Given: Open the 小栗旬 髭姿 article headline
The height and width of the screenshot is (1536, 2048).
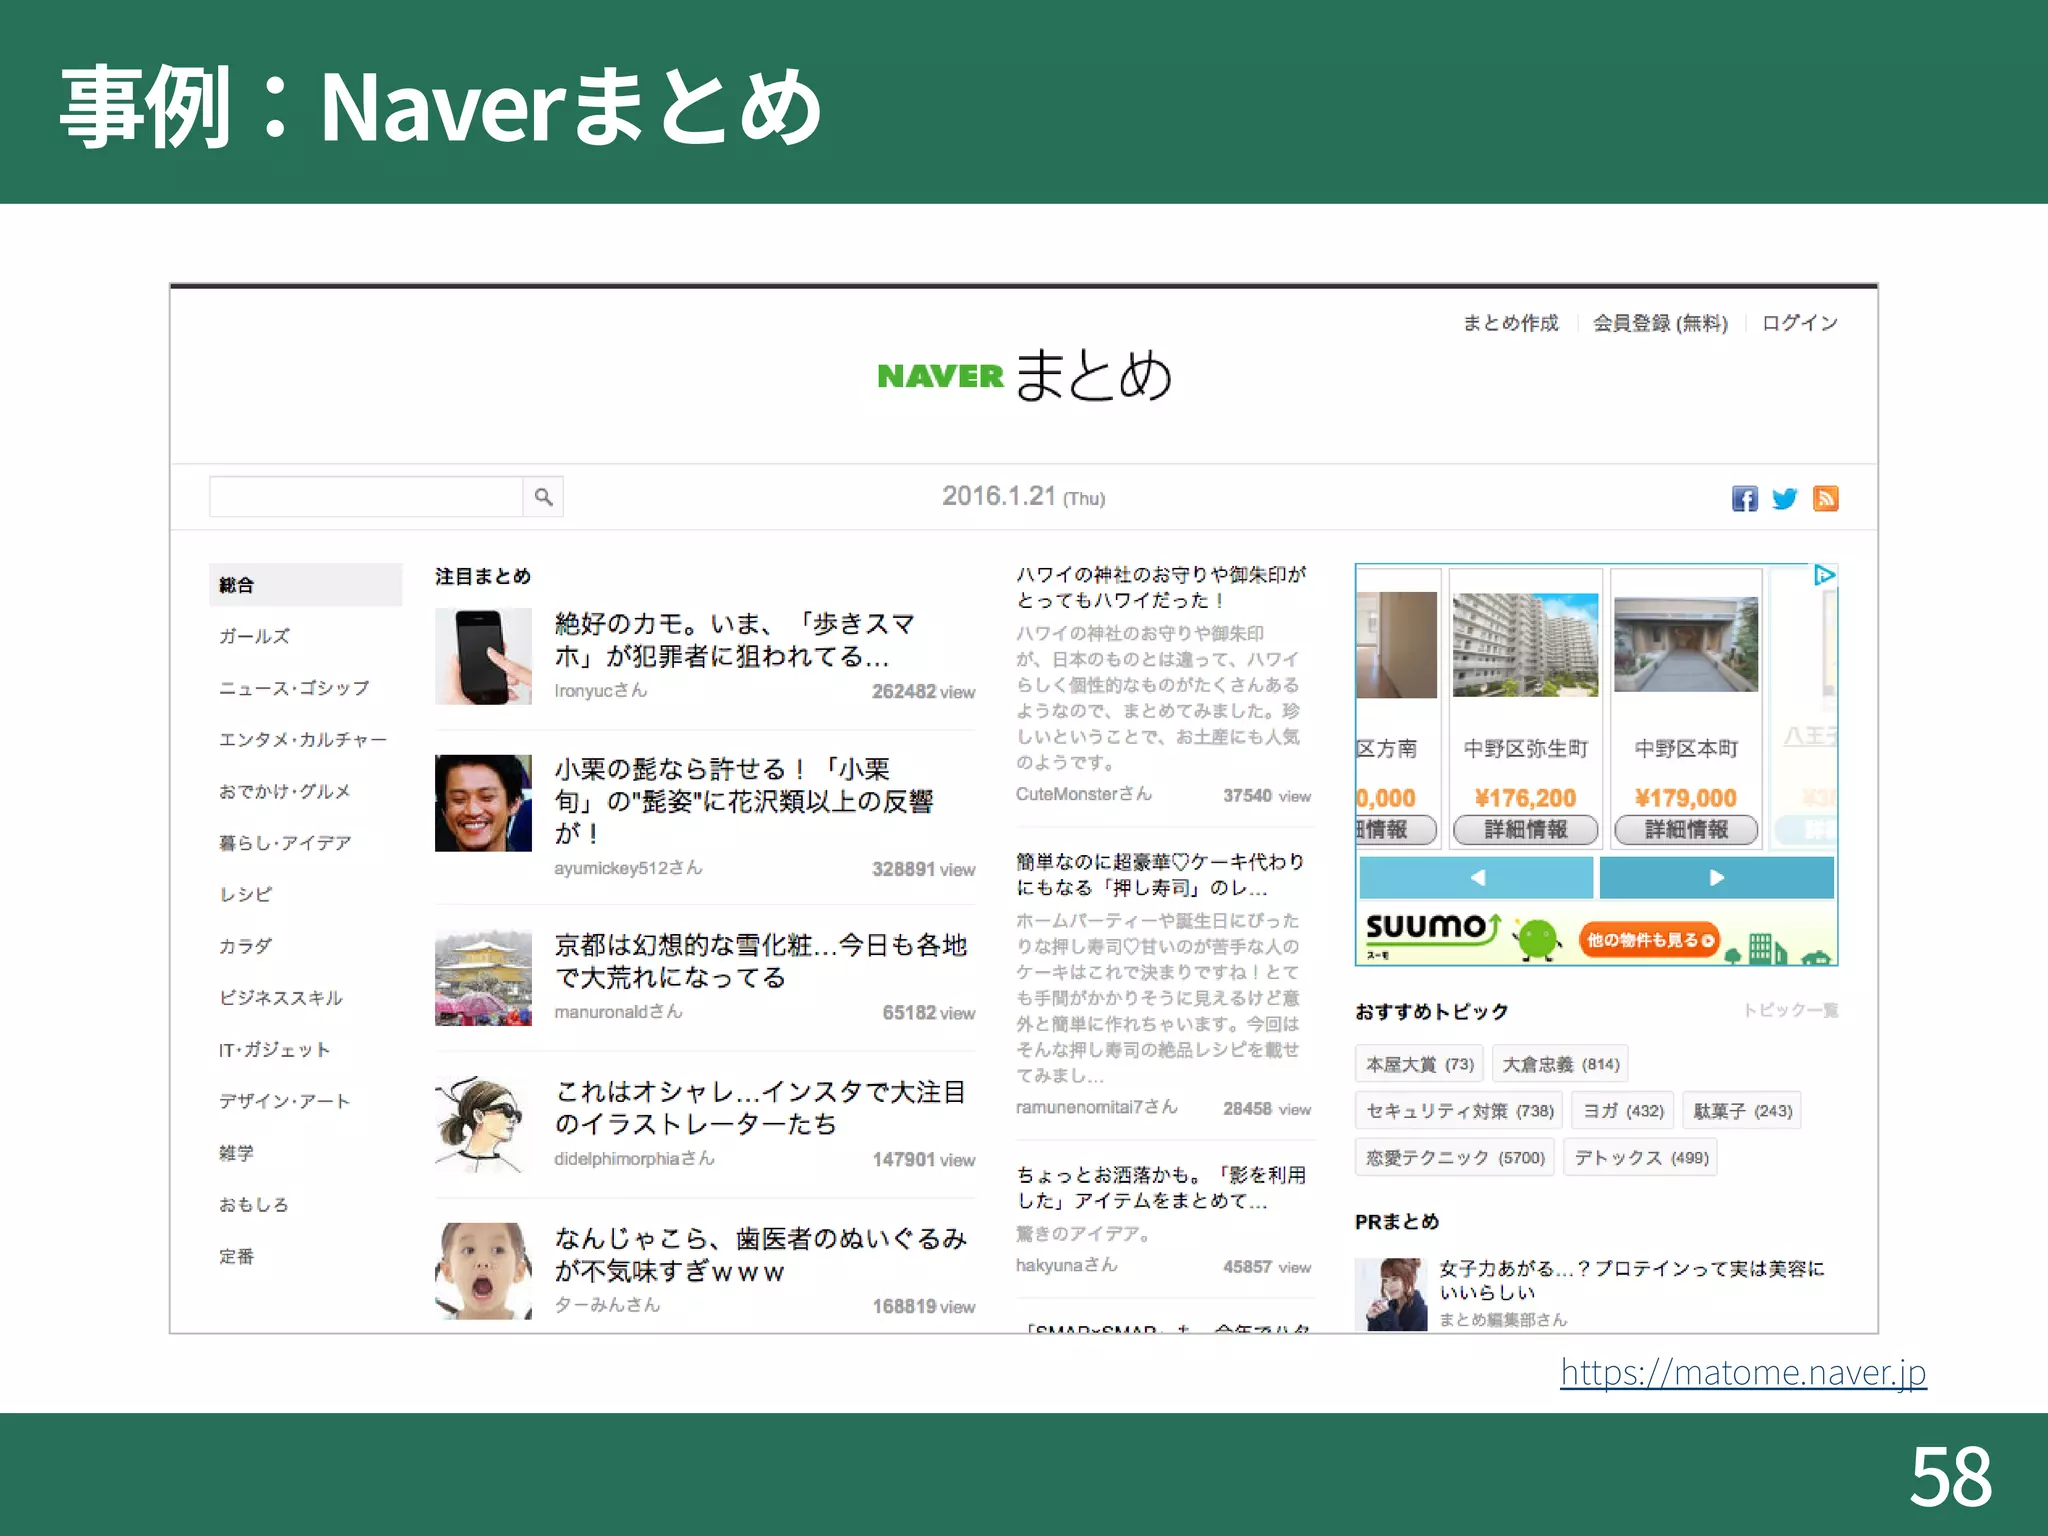Looking at the screenshot, I should 744,800.
